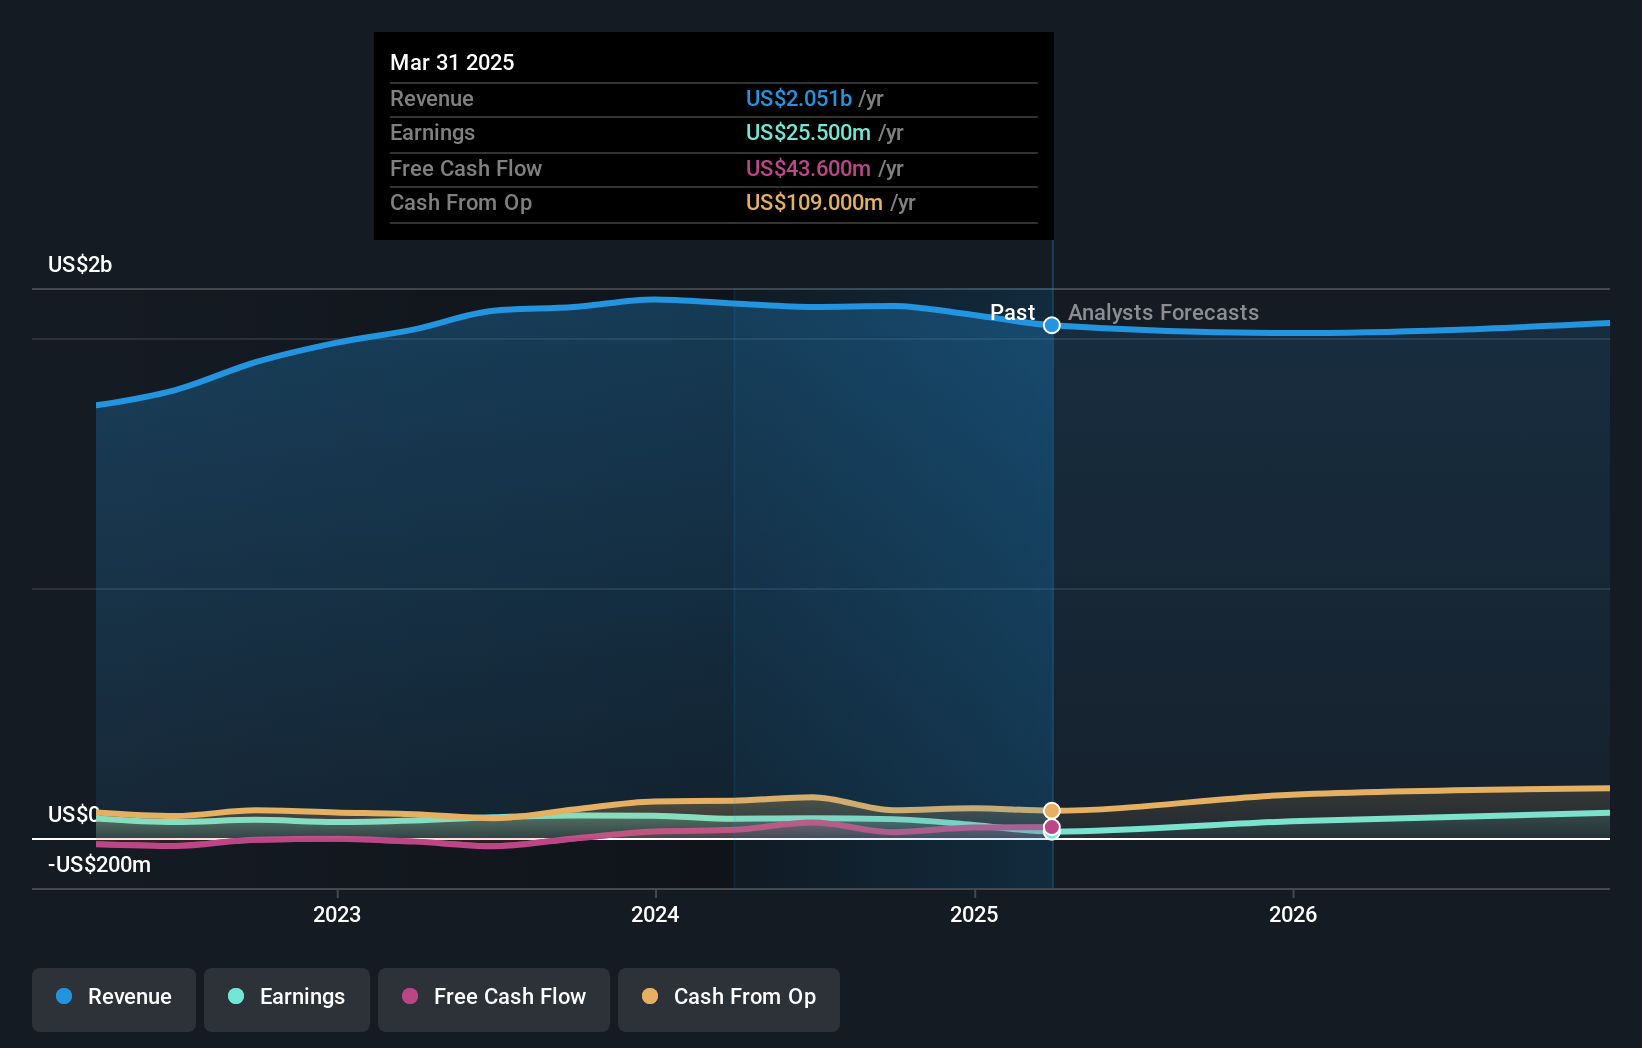Expand the Mar 31 2025 tooltip header
Screen dimensions: 1642x1048
click(452, 62)
